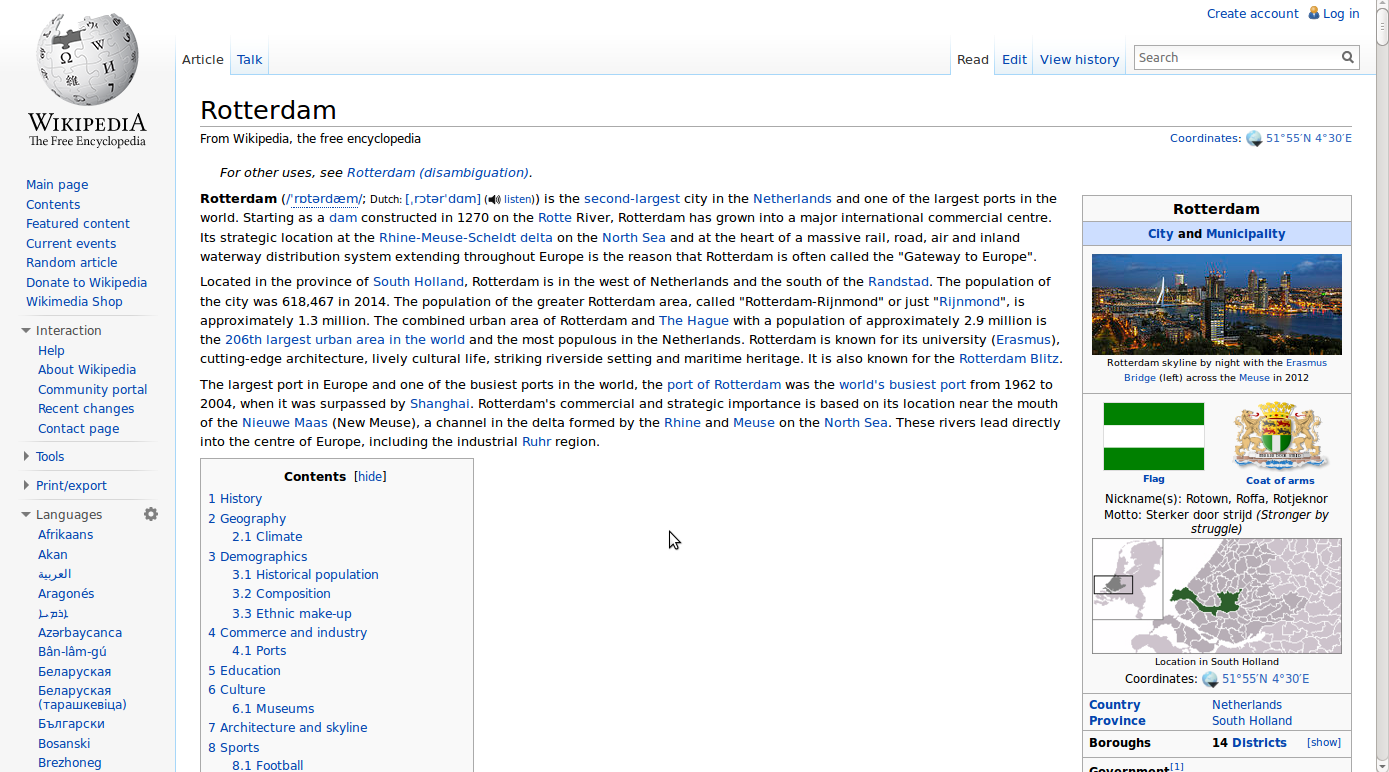Play the pronunciation audio icon

tap(493, 198)
